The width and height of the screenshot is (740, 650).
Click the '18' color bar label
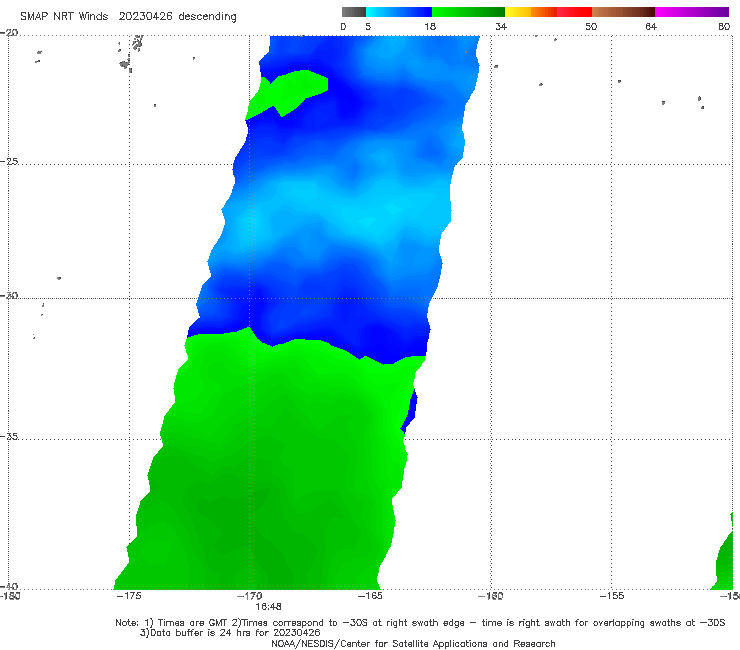(430, 27)
